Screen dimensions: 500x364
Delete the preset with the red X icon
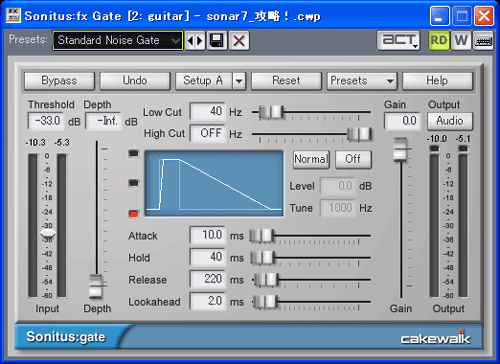(239, 41)
